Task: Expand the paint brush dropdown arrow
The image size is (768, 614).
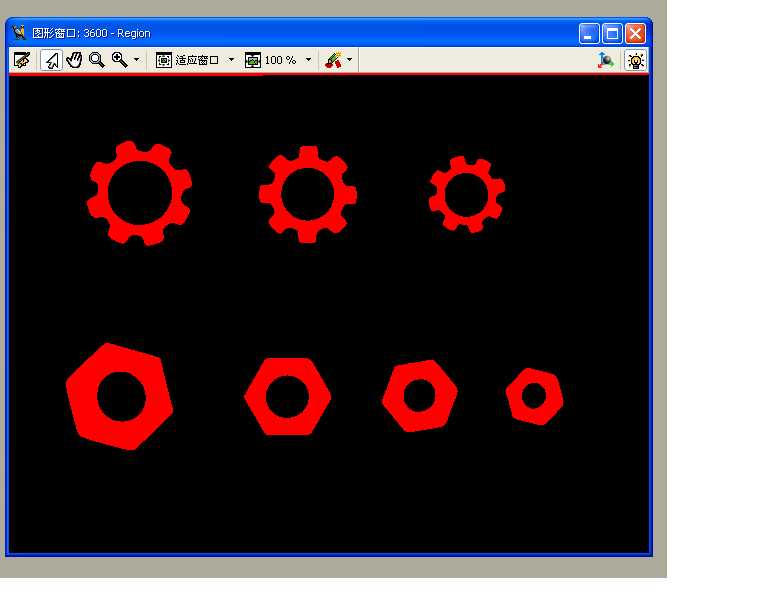Action: pos(349,60)
